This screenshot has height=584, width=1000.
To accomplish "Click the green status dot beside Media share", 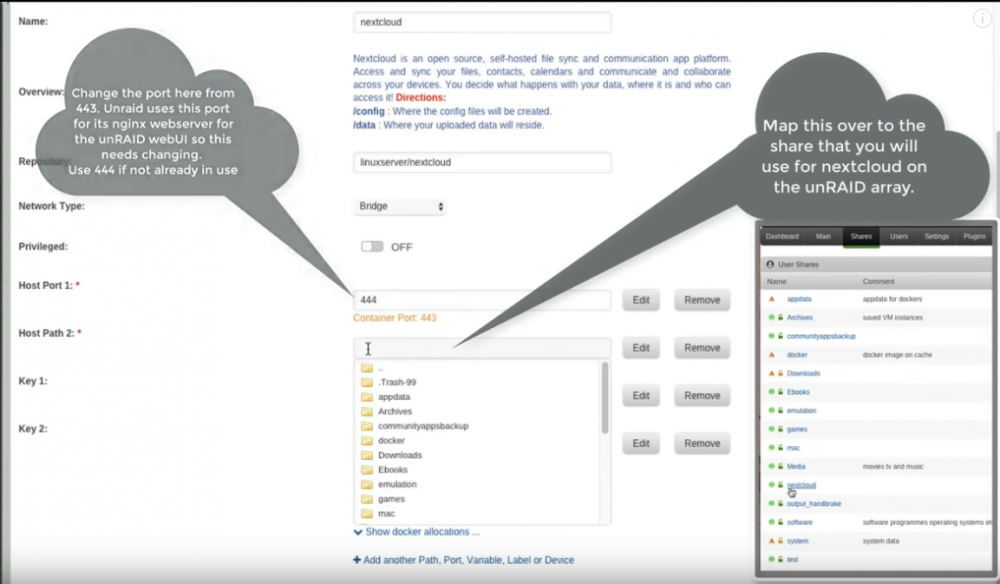I will coord(771,466).
